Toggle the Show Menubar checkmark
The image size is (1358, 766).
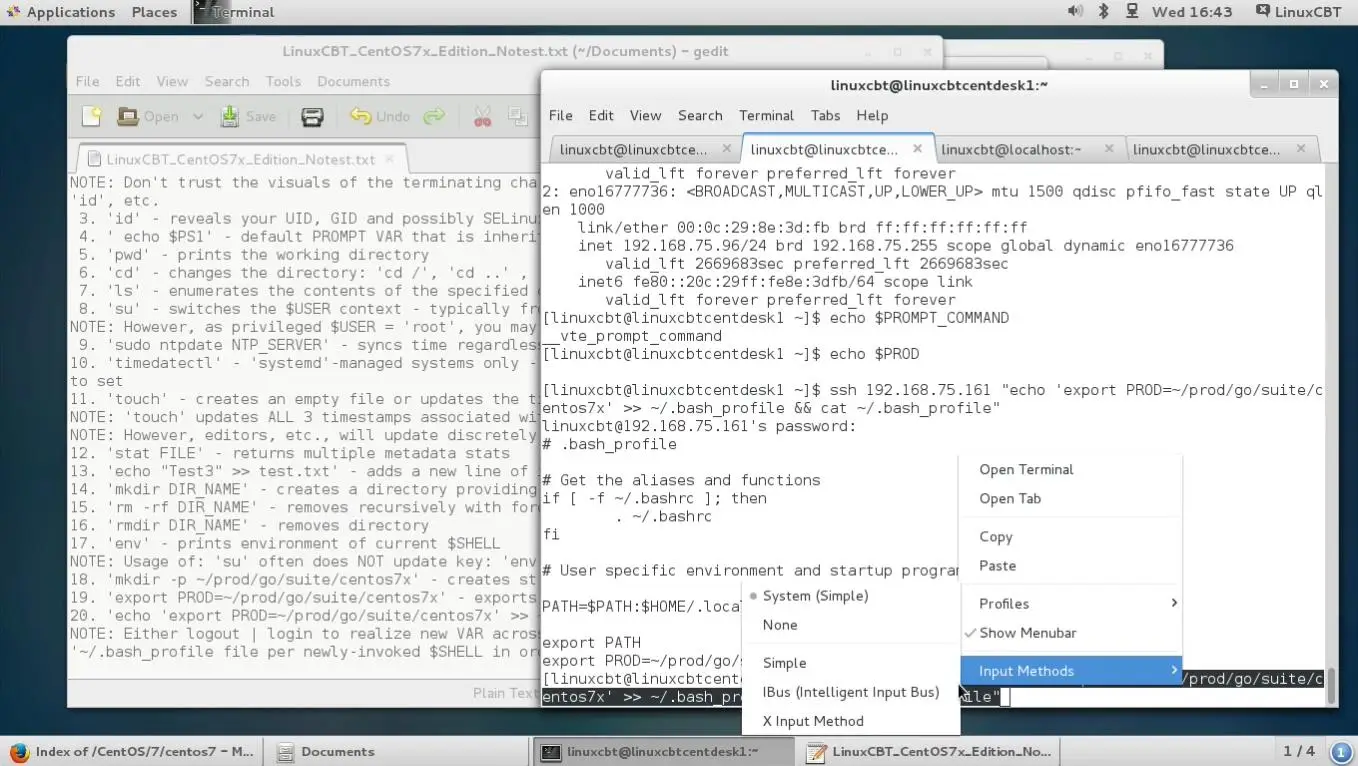pos(1071,633)
